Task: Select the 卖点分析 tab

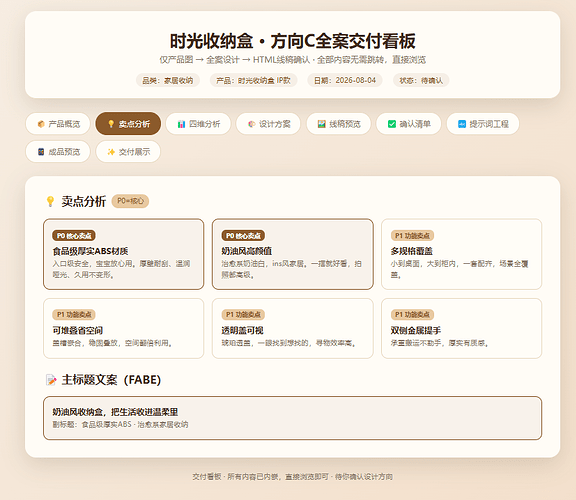Action: [x=128, y=124]
